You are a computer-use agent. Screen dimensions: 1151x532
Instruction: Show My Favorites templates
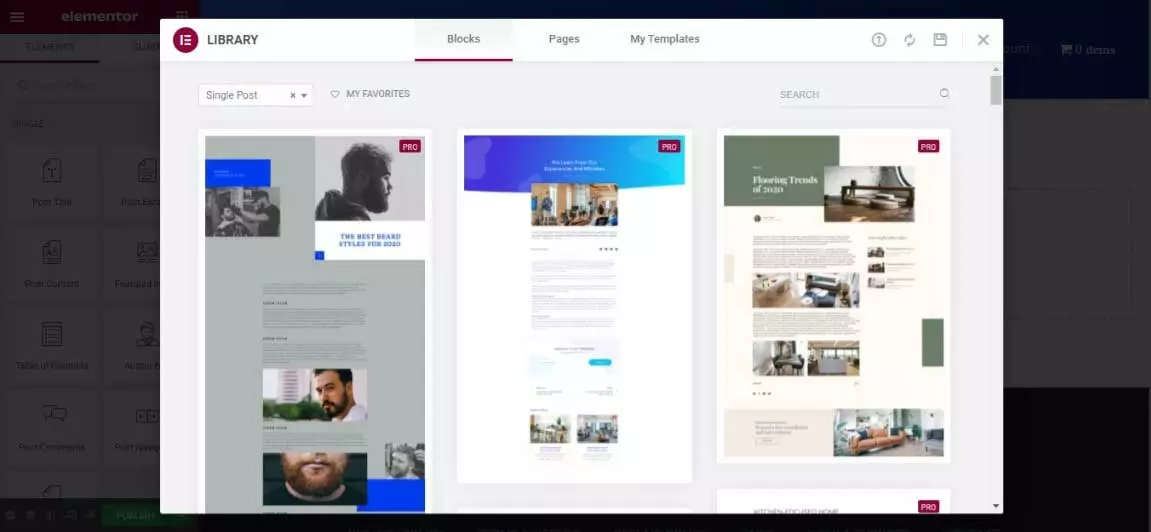click(x=370, y=94)
